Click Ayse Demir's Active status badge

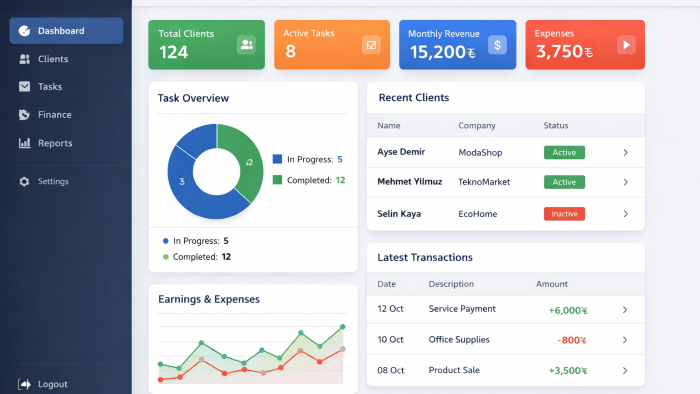pos(564,153)
